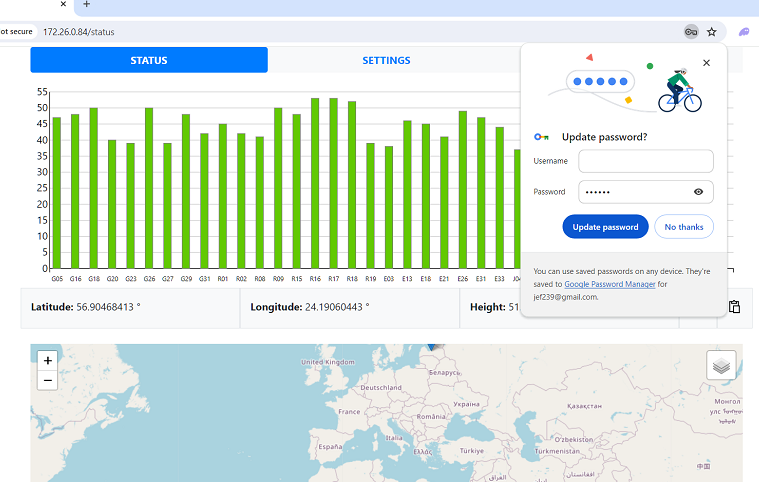Dismiss with the No thanks button
This screenshot has height=482, width=759.
pos(683,227)
